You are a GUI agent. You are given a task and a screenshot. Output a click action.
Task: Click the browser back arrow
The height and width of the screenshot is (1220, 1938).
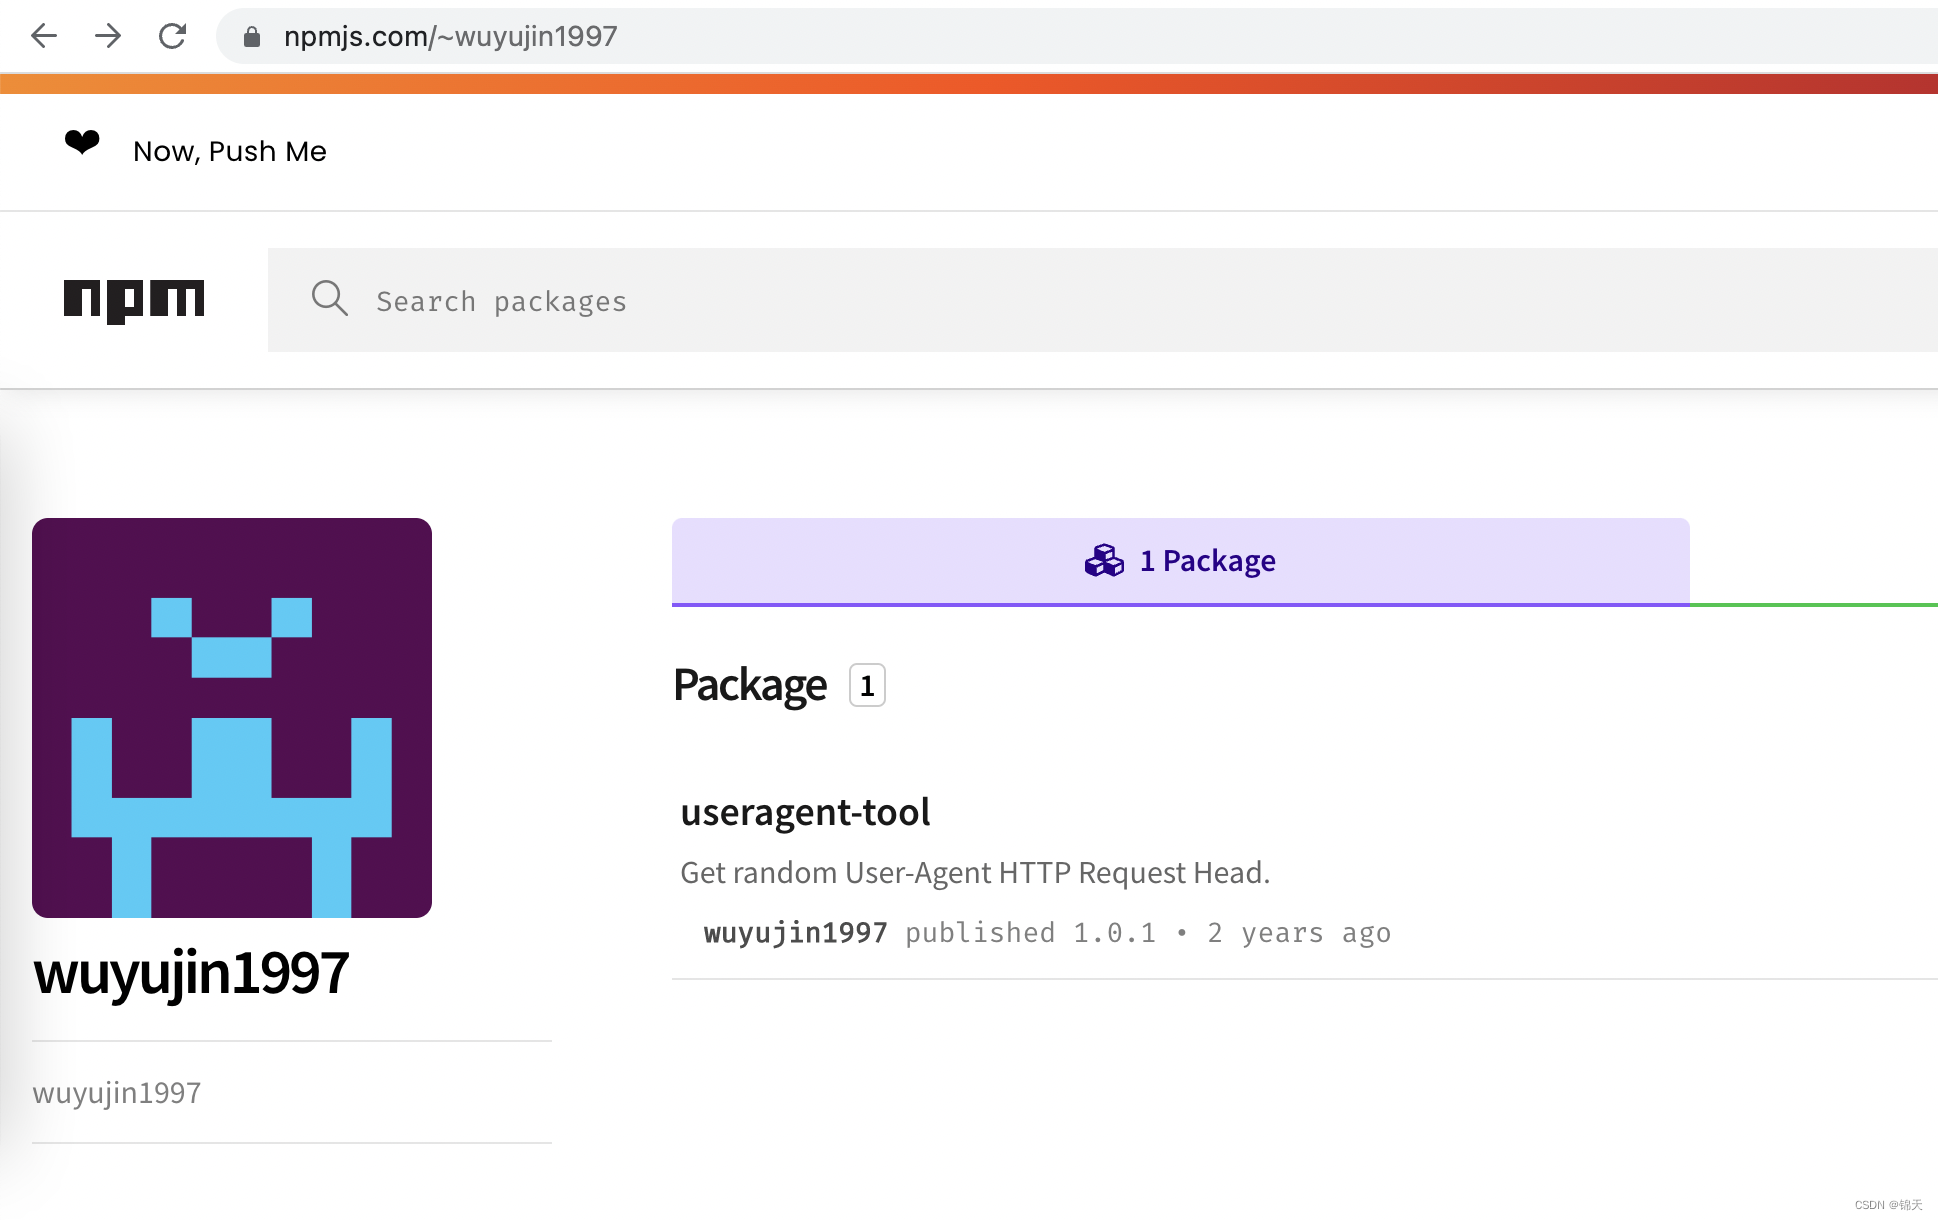[44, 36]
